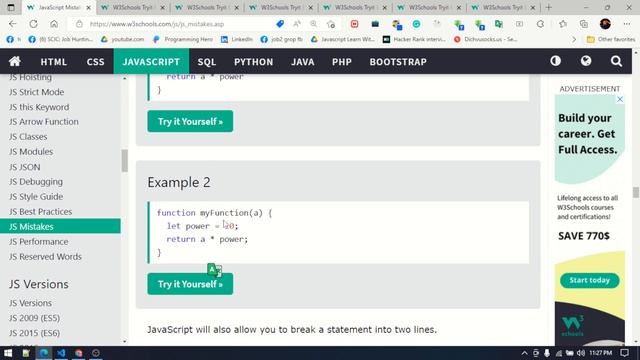The height and width of the screenshot is (360, 640).
Task: Click the red extension icon
Action: pos(354,24)
